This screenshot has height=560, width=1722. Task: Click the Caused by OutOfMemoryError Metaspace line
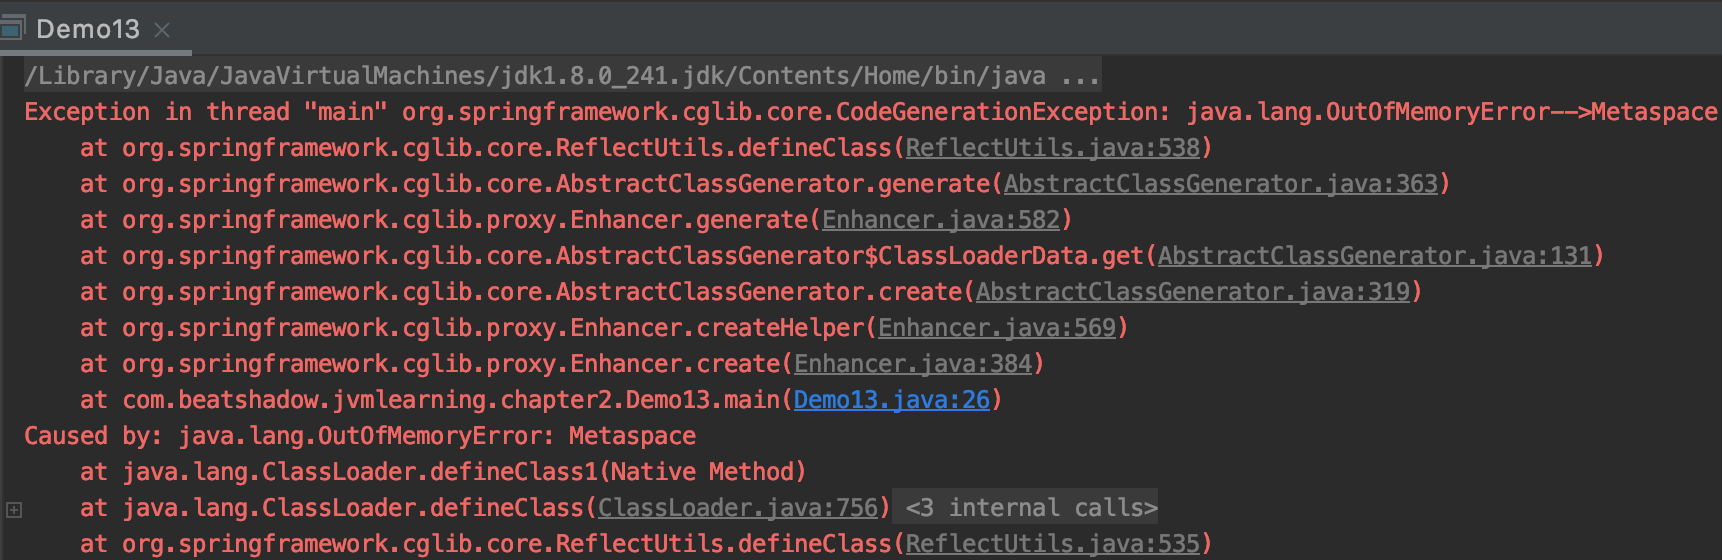coord(360,436)
